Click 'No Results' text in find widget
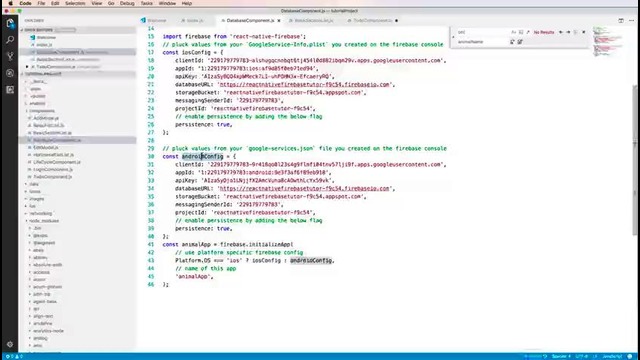The width and height of the screenshot is (640, 360). point(544,32)
